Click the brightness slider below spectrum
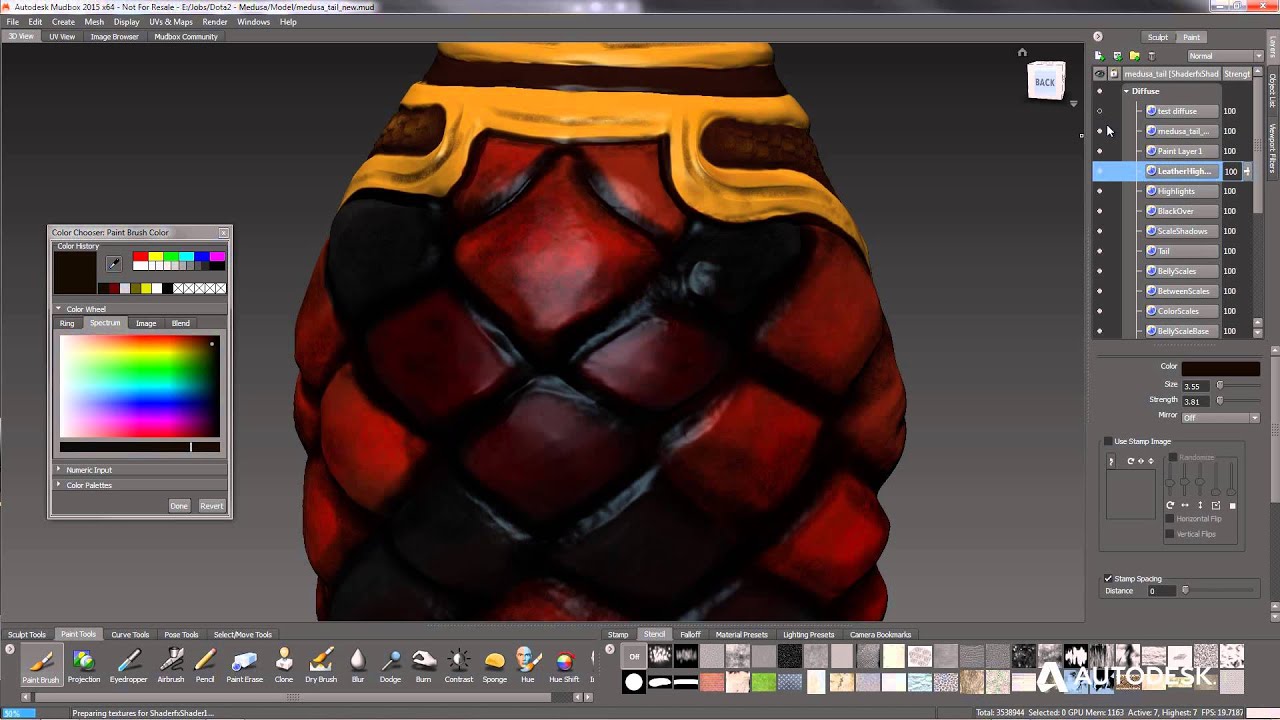The width and height of the screenshot is (1280, 720). pyautogui.click(x=140, y=447)
